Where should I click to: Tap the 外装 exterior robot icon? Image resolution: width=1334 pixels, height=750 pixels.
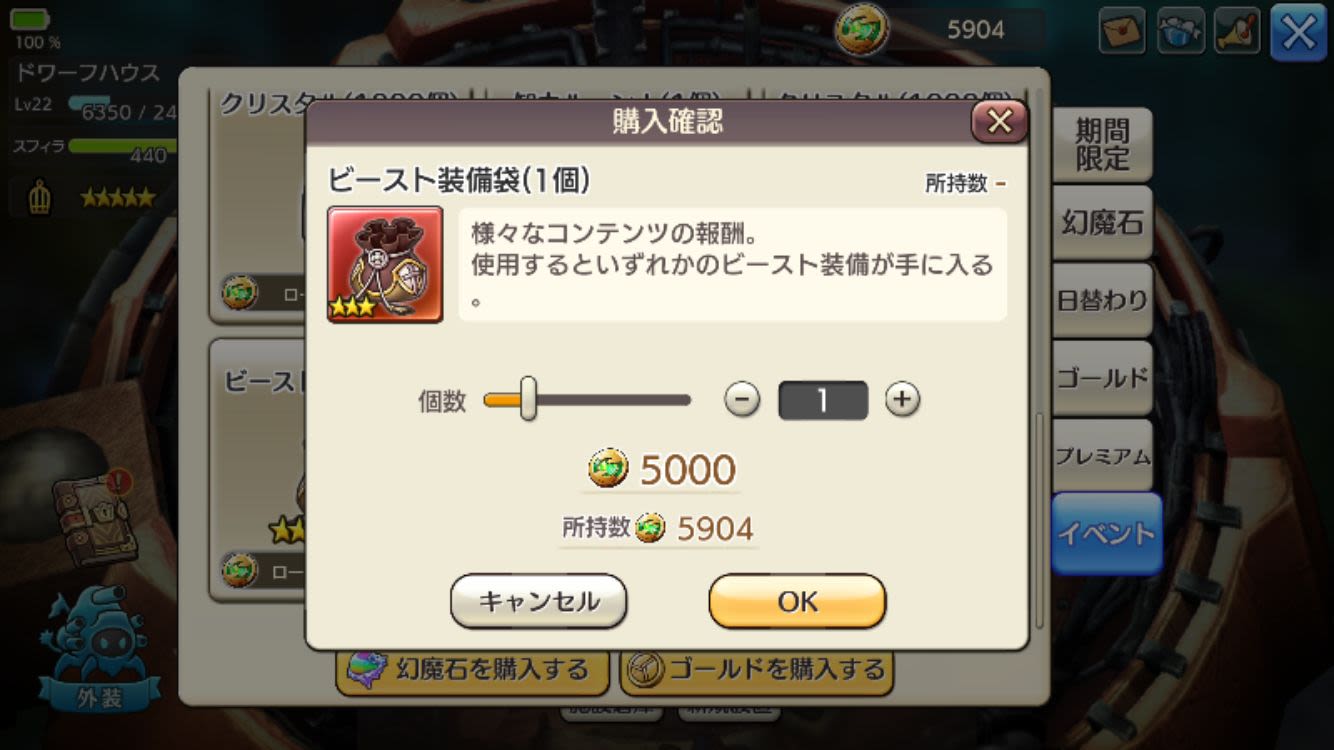point(99,649)
